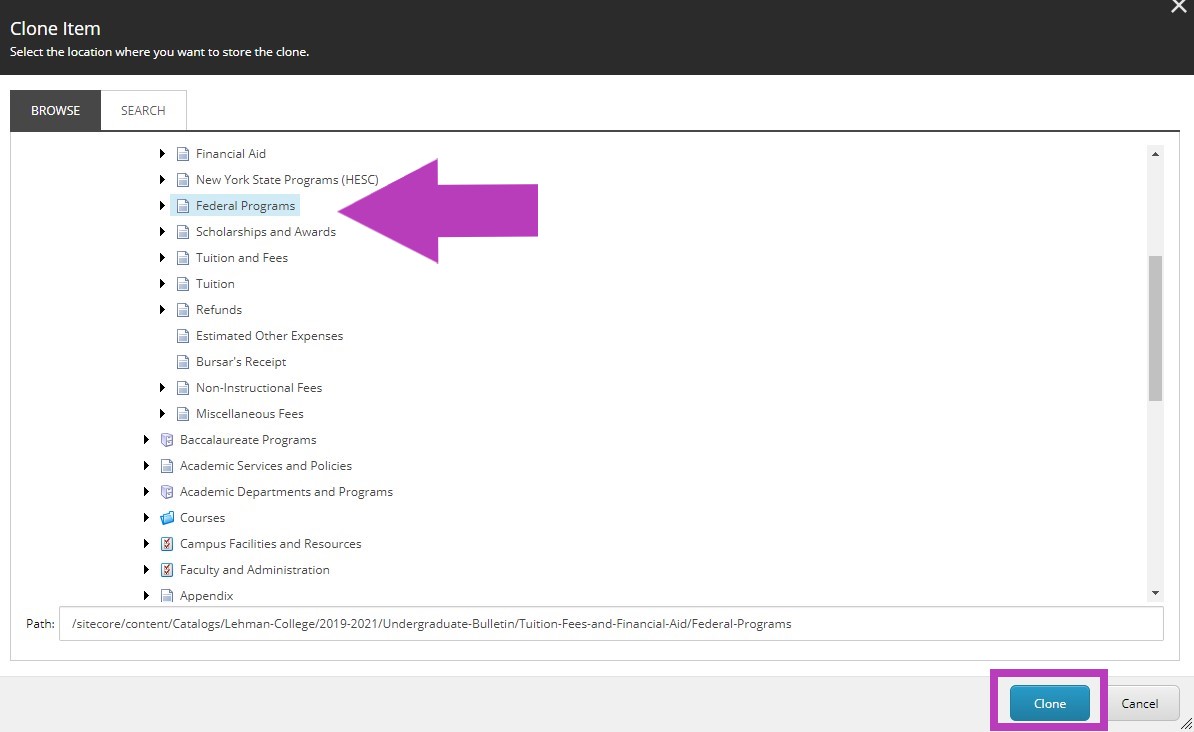1194x732 pixels.
Task: Select the Non-Instructional Fees label
Action: point(259,388)
